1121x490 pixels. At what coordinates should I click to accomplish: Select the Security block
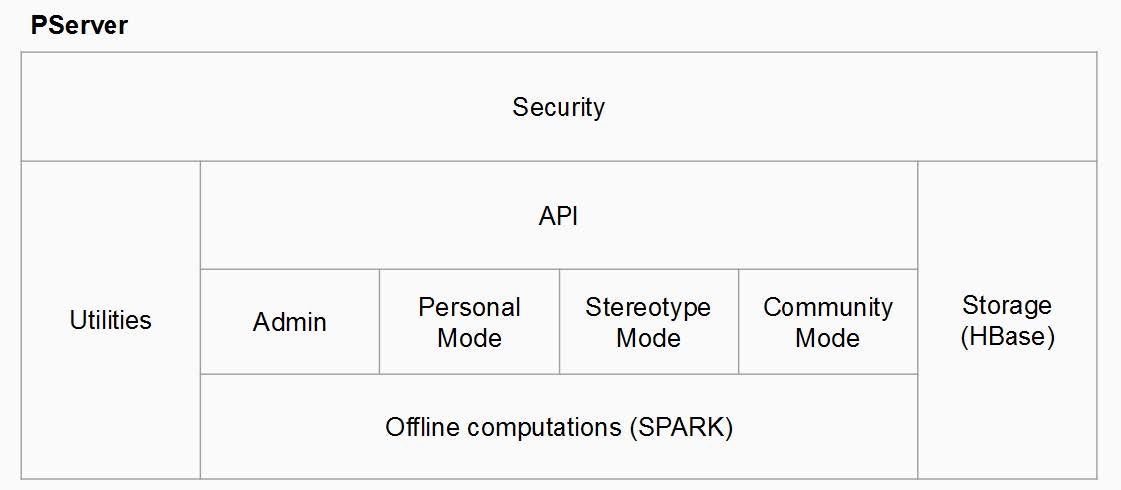coord(558,107)
